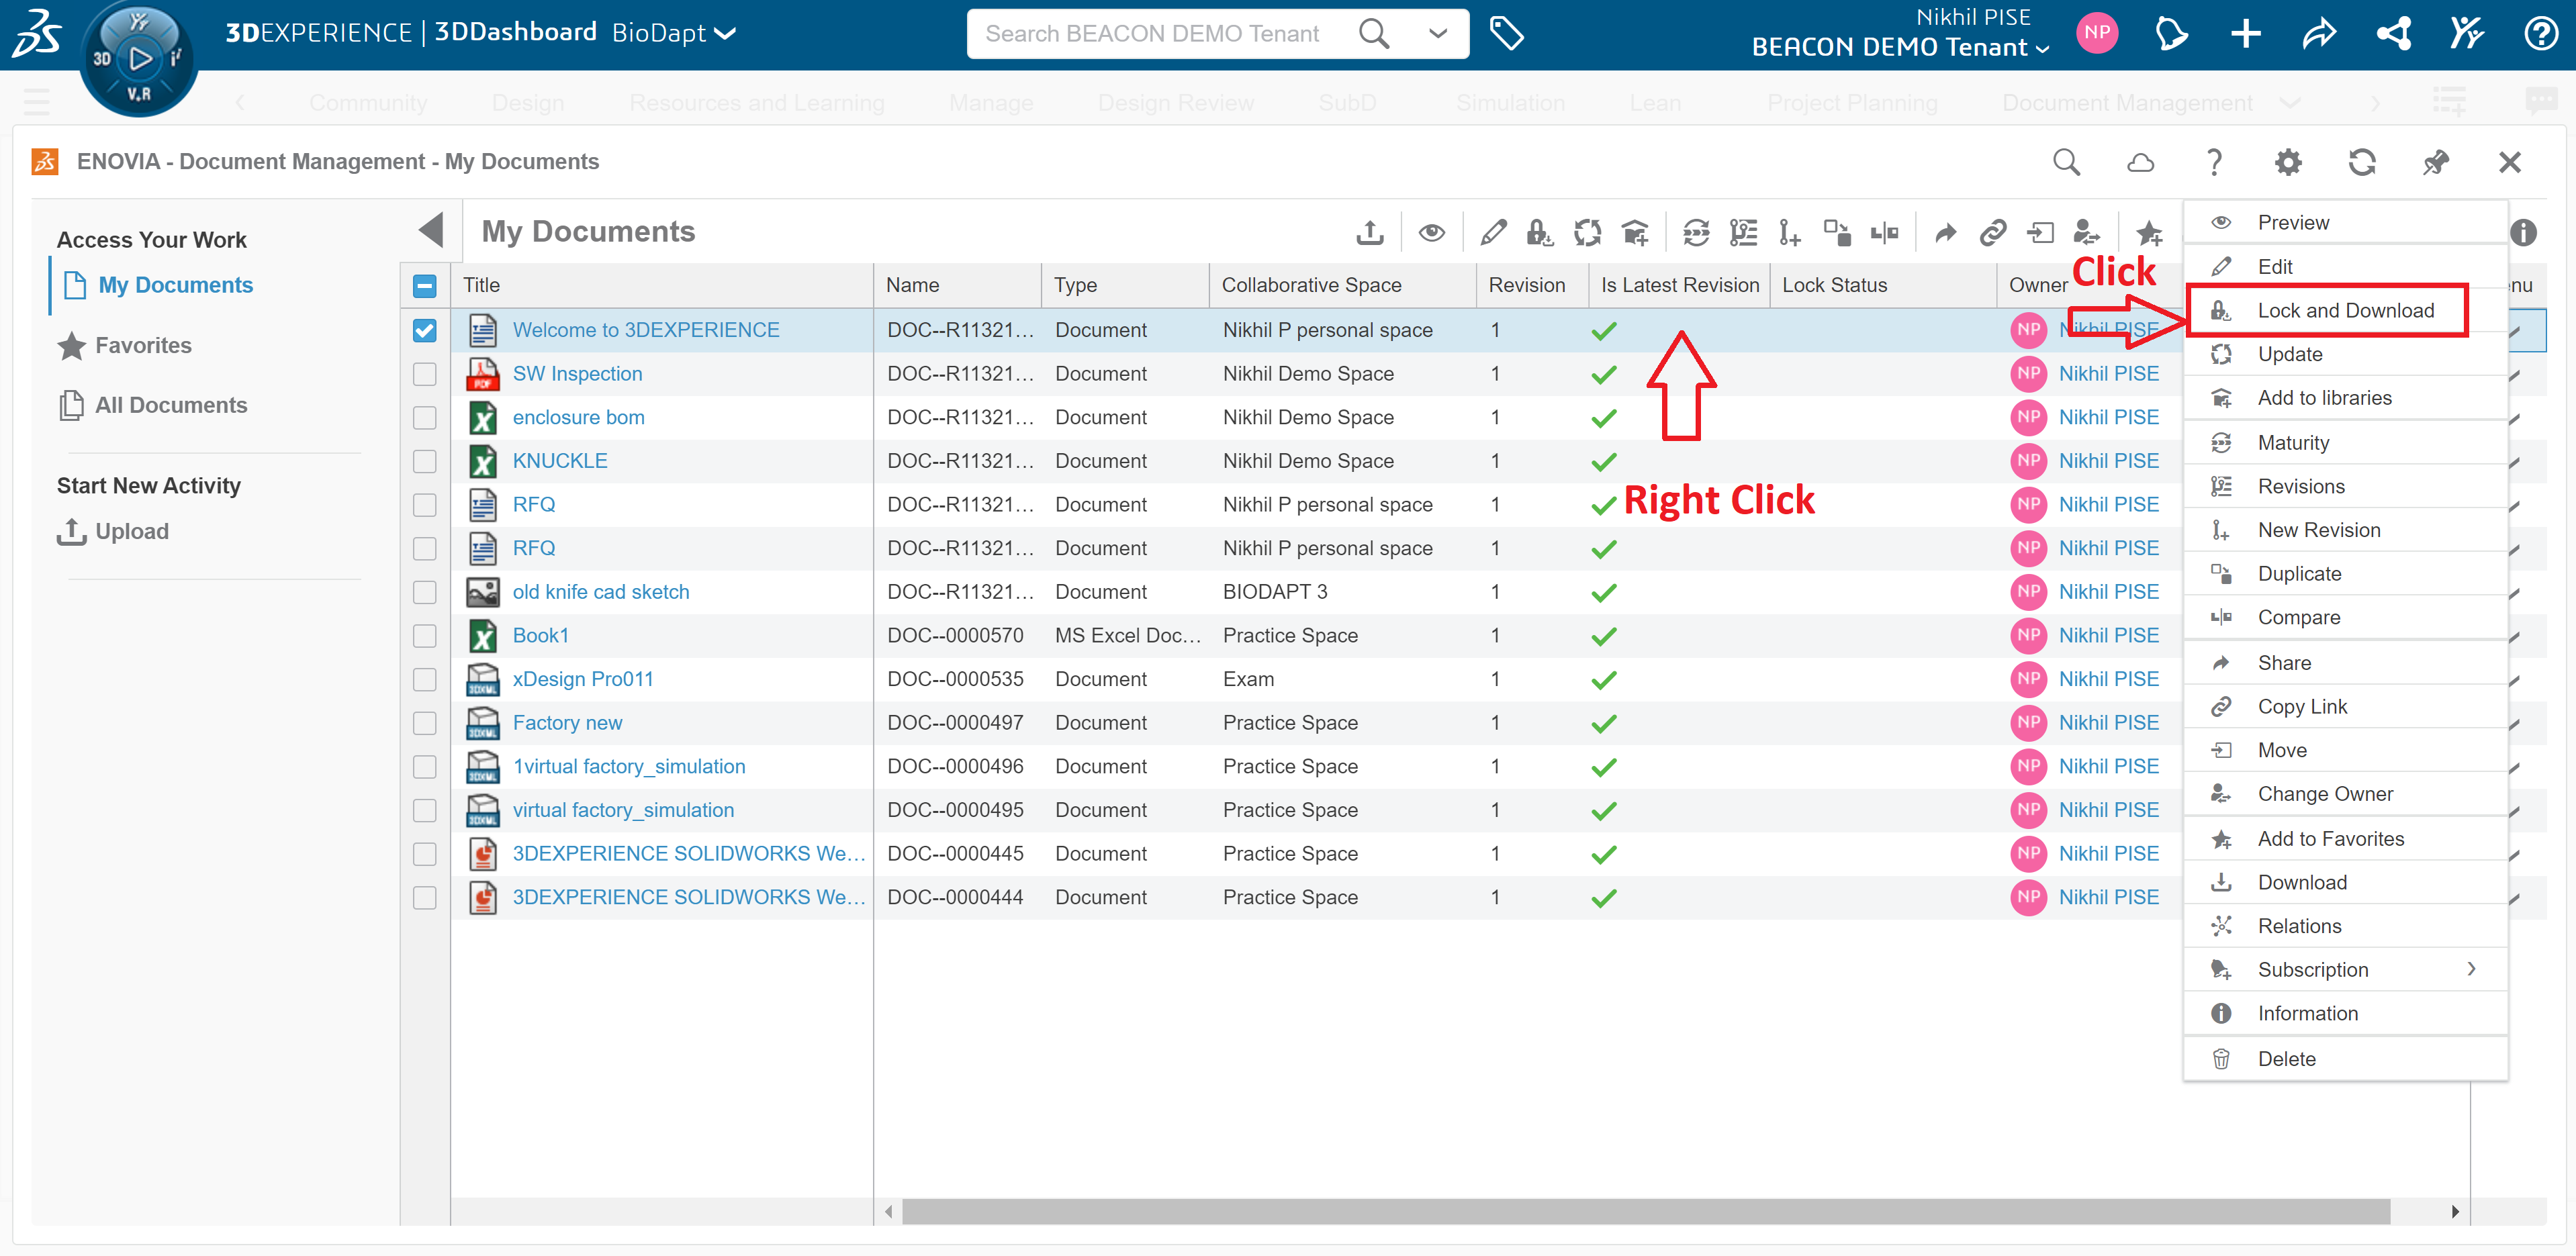Click the next tabs arrow

tap(2375, 103)
